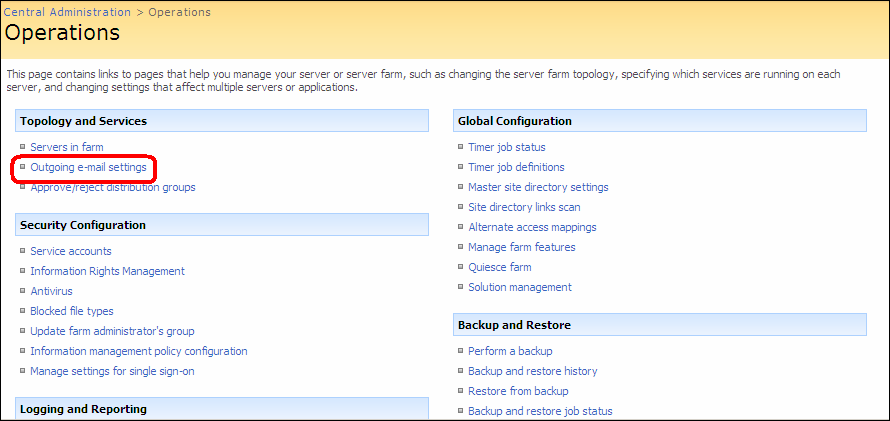Image resolution: width=890 pixels, height=421 pixels.
Task: Open Approve/reject distribution groups
Action: click(113, 187)
